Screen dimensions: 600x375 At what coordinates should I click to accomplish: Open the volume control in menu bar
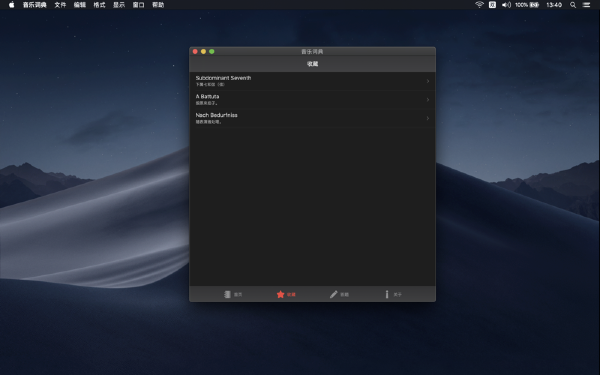(506, 5)
